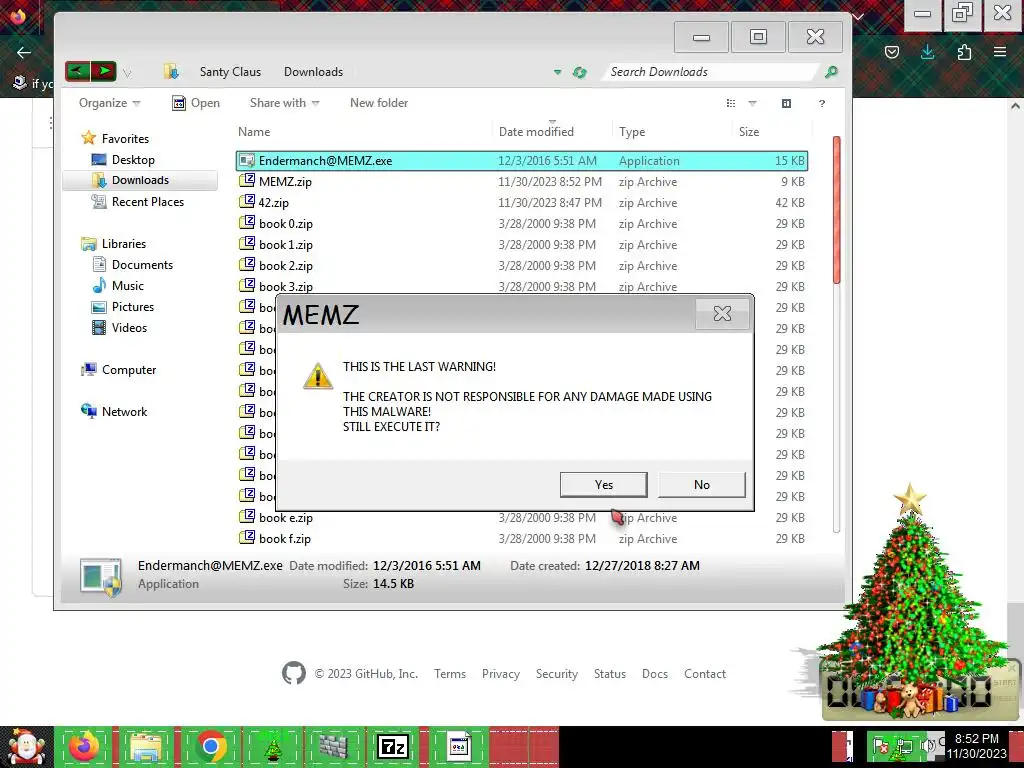Click the change view icon
The width and height of the screenshot is (1024, 768).
[x=731, y=103]
